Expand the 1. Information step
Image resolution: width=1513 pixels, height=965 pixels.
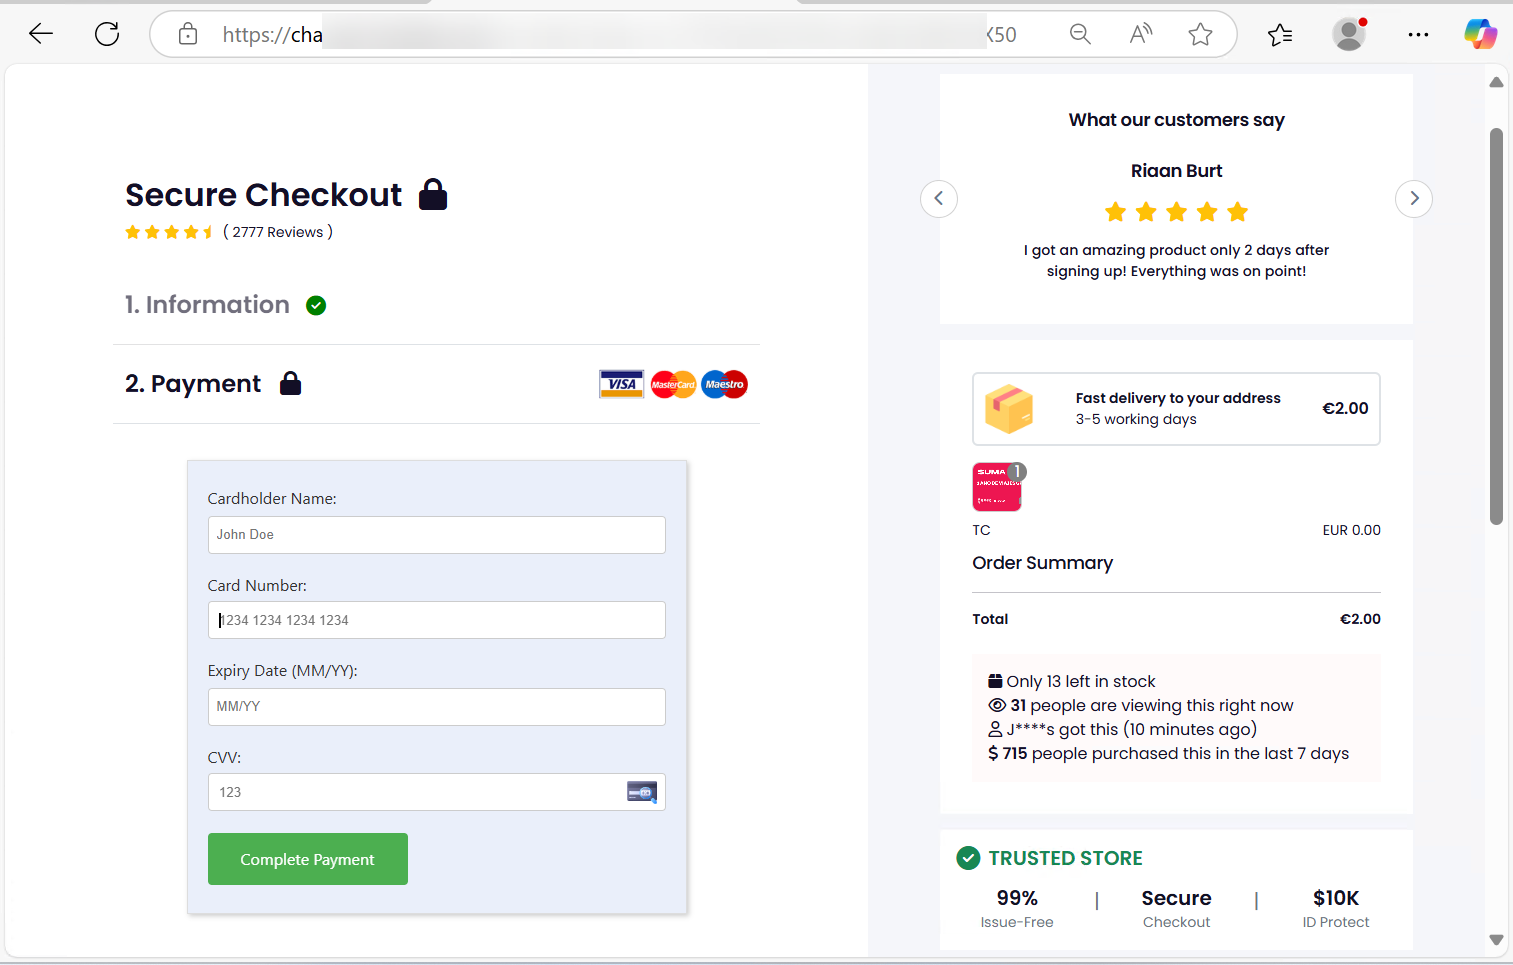207,305
